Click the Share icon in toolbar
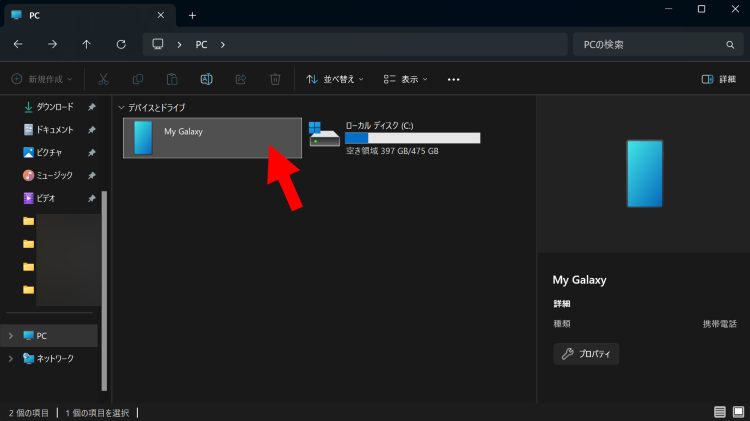Screen dimensions: 750x421 click(x=241, y=79)
